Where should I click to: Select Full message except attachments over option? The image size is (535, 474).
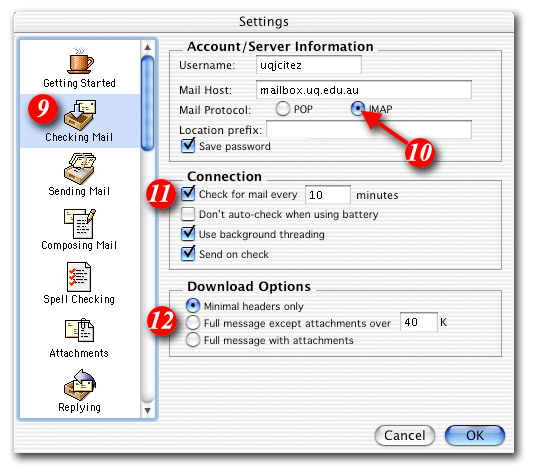(193, 323)
